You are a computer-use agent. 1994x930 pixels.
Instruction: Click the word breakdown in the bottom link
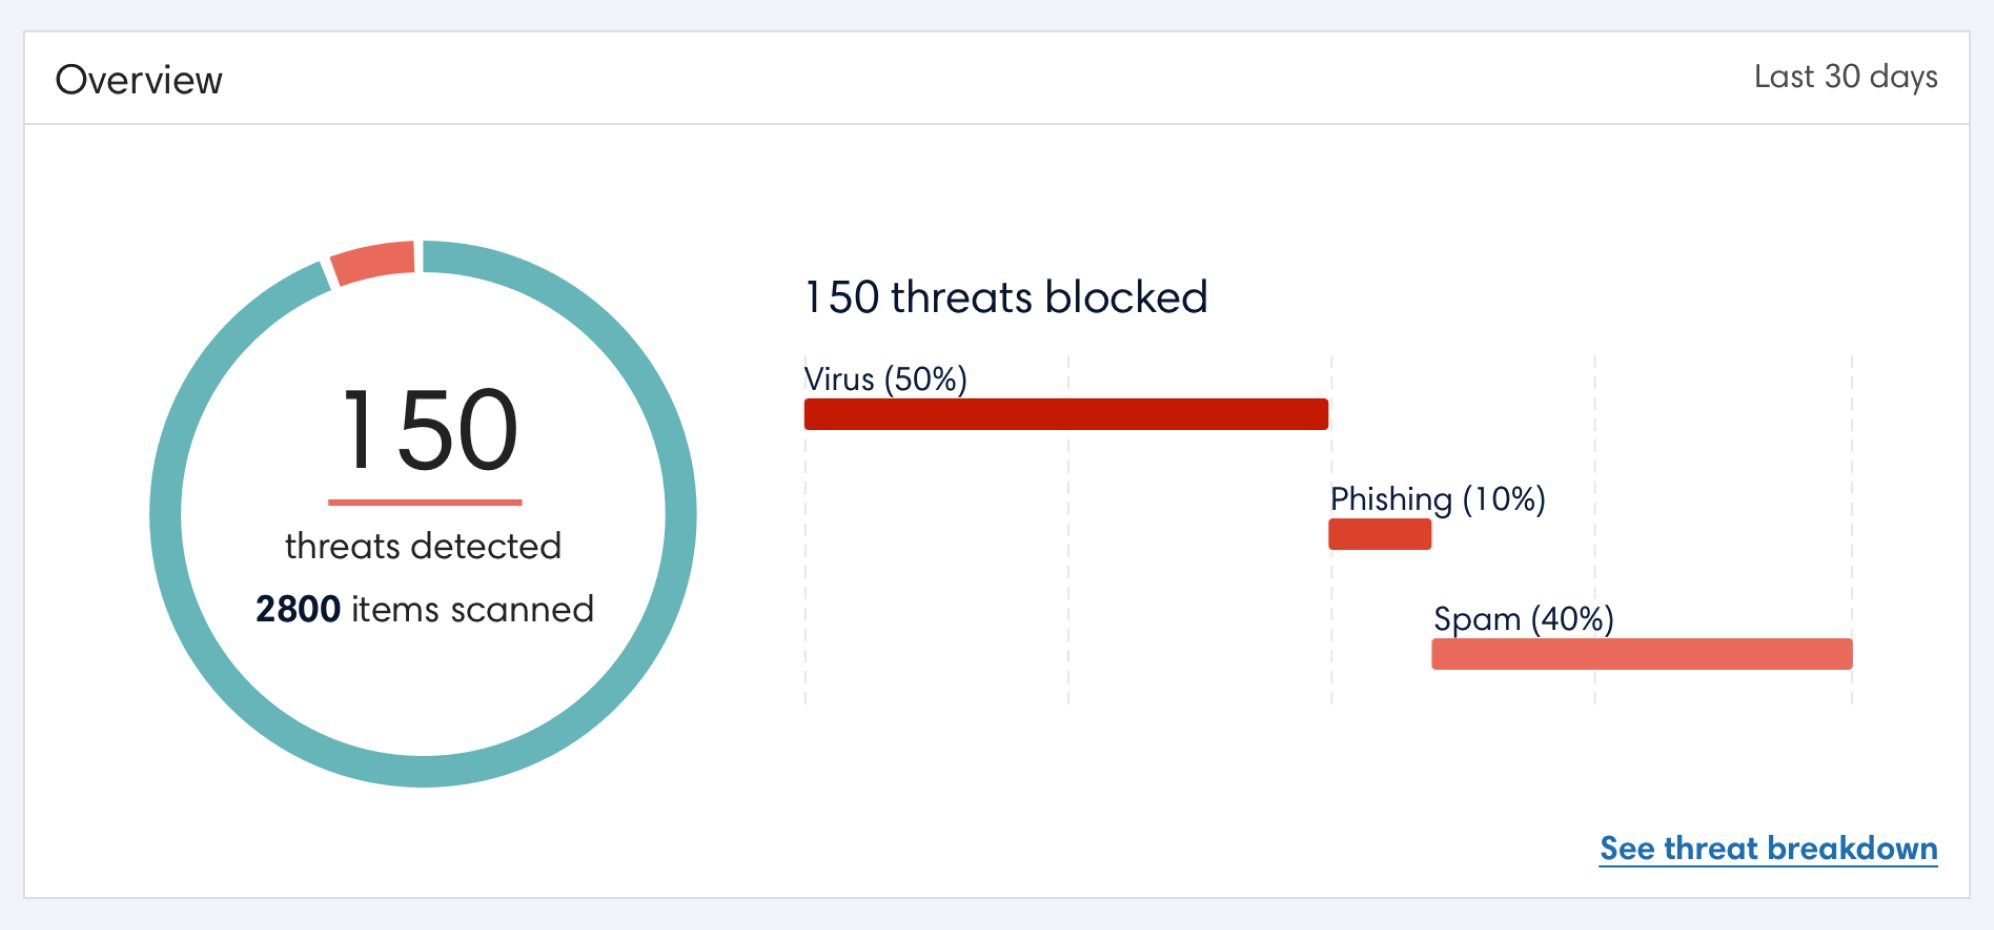(1857, 848)
